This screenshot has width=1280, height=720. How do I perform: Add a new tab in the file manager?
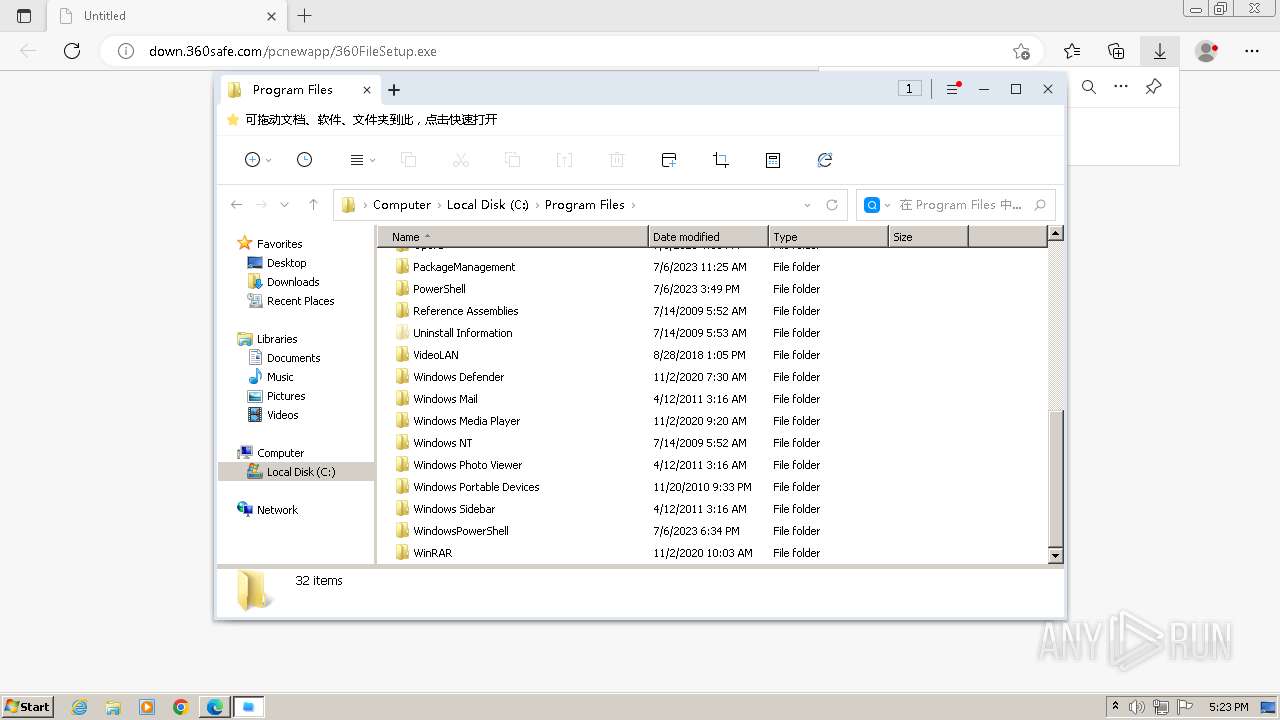394,90
